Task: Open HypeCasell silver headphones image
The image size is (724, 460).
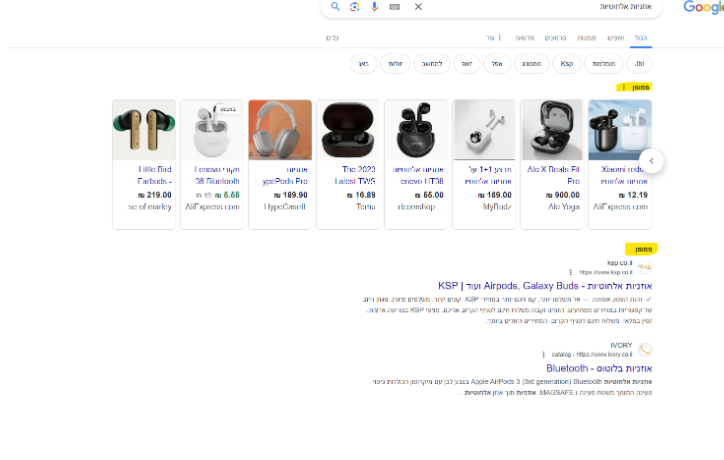Action: [280, 130]
